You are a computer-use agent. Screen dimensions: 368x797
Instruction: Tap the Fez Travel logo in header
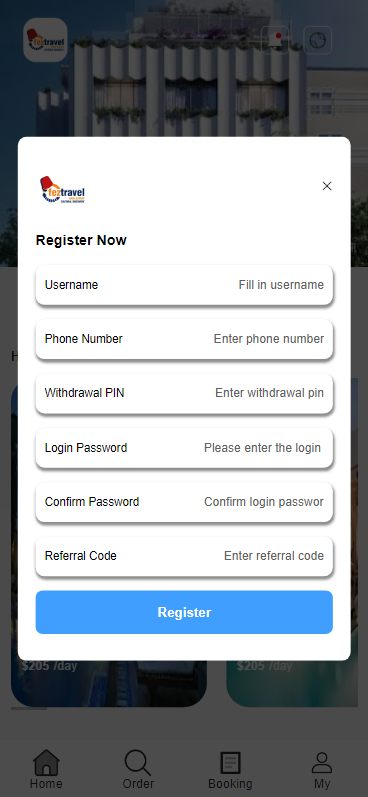pyautogui.click(x=45, y=40)
